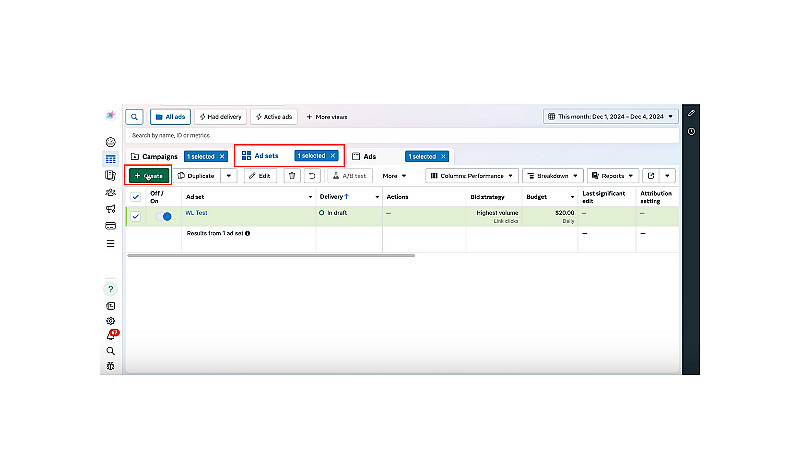Open the account overview face icon
The width and height of the screenshot is (800, 460).
coord(111,142)
